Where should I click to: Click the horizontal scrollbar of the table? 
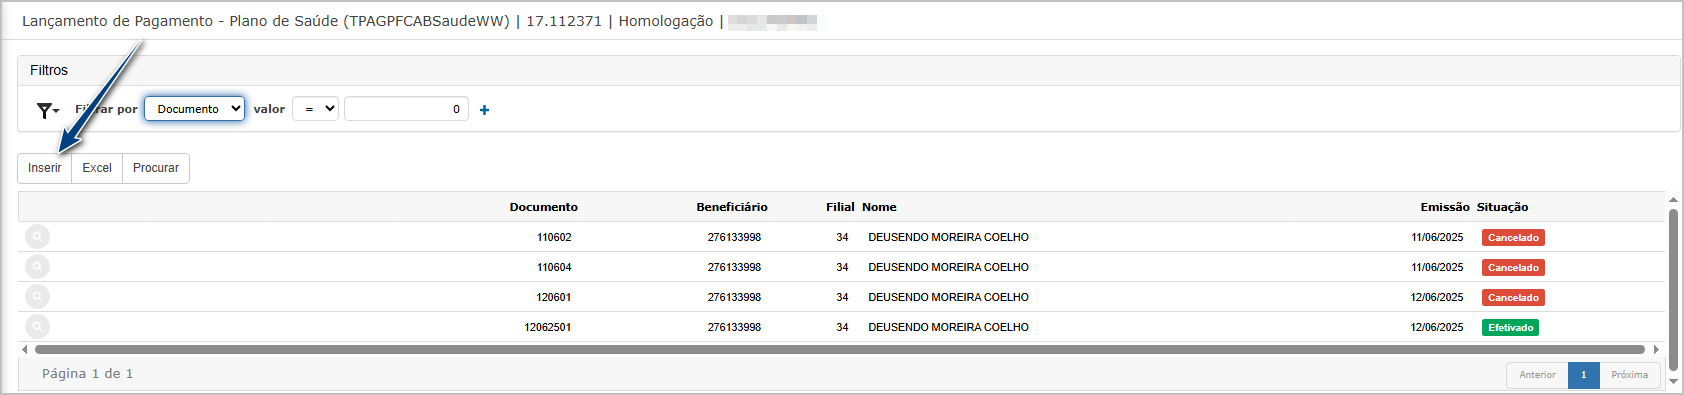point(840,350)
